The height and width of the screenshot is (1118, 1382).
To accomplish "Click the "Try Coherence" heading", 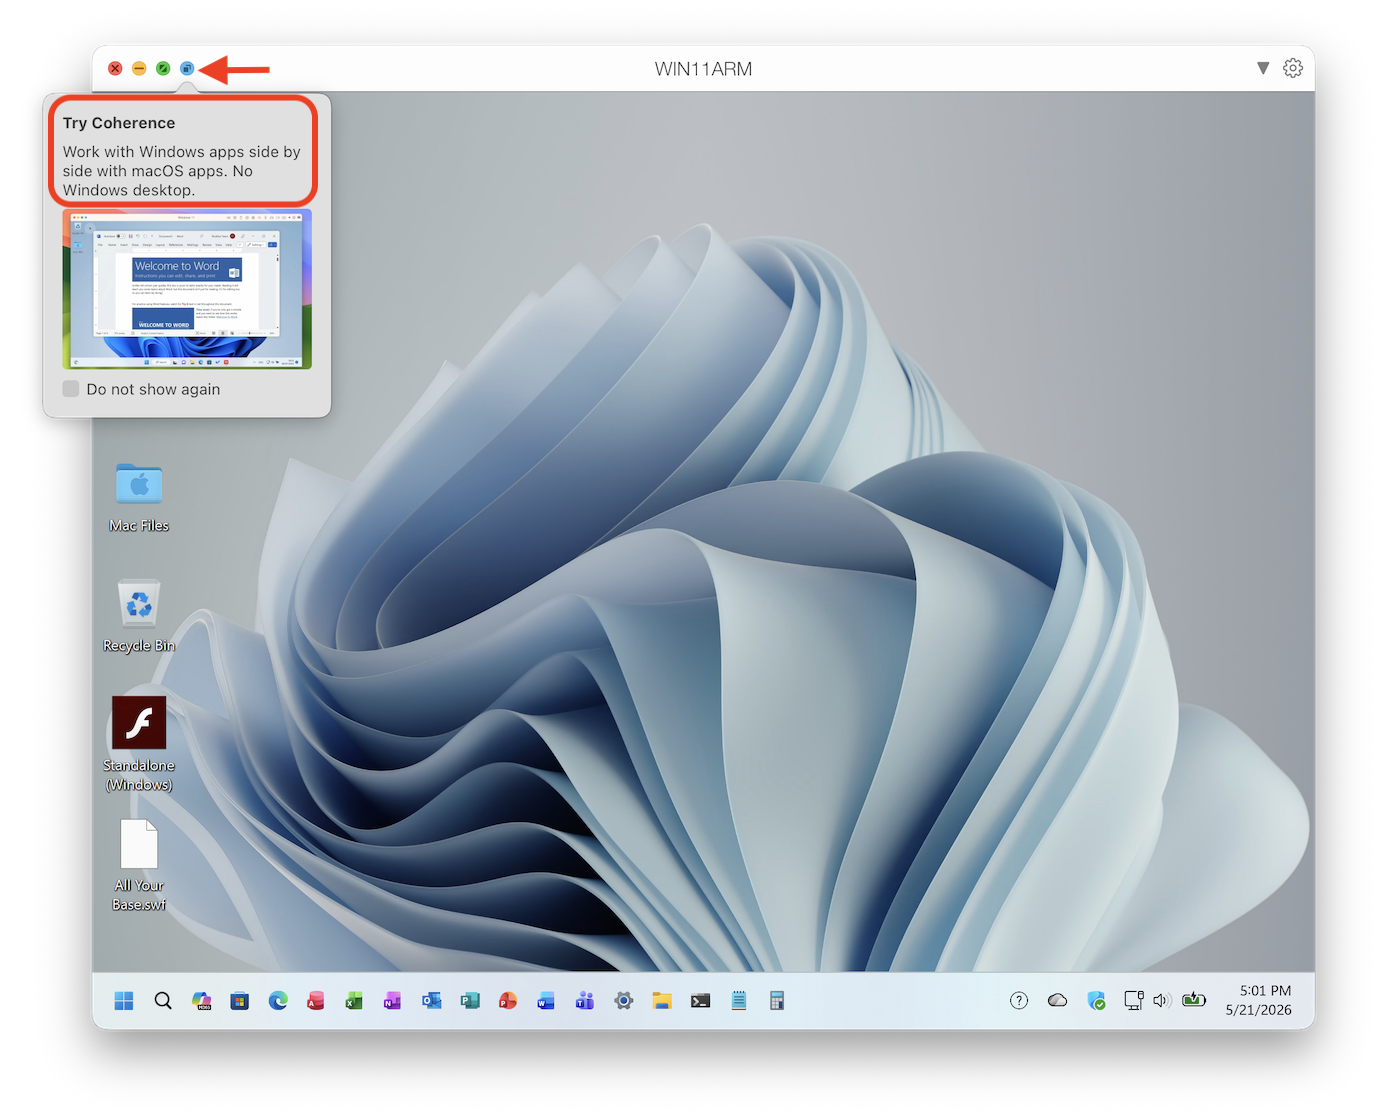I will click(119, 123).
